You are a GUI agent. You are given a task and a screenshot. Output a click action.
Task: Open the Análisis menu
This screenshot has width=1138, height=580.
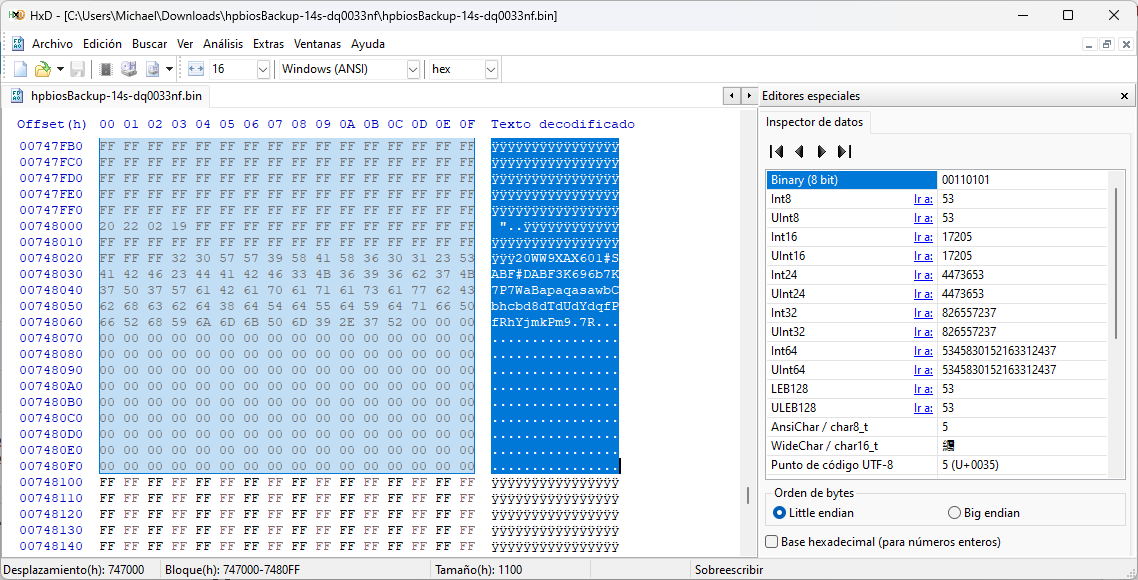(x=223, y=44)
